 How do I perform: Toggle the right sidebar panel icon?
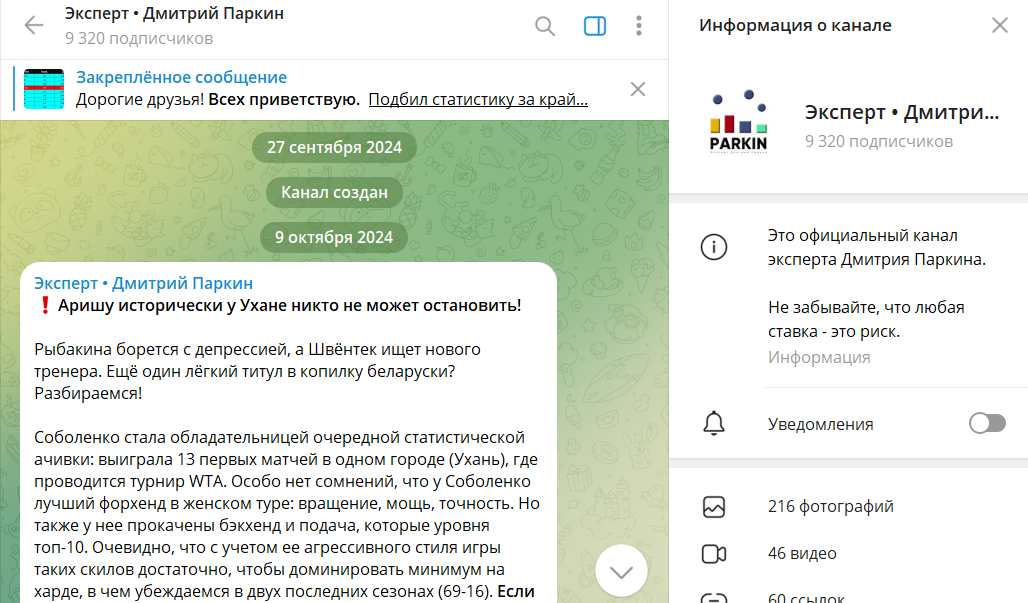point(595,26)
